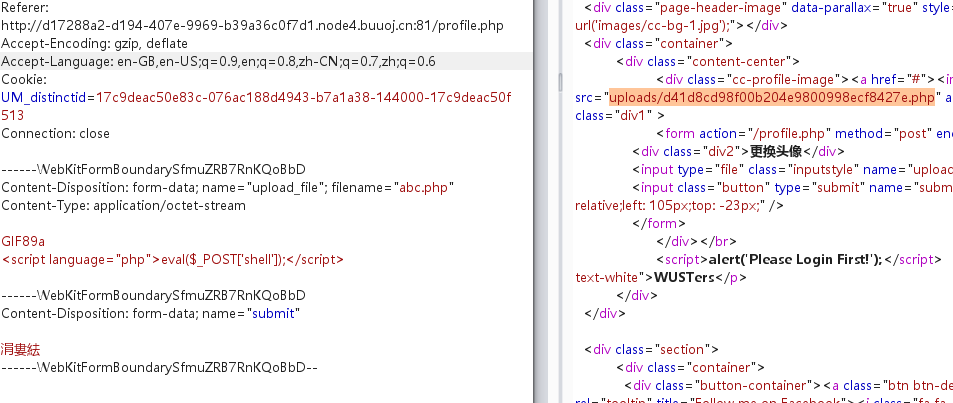Click the response panel scrollbar thumb
This screenshot has height=403, width=953.
point(560,81)
